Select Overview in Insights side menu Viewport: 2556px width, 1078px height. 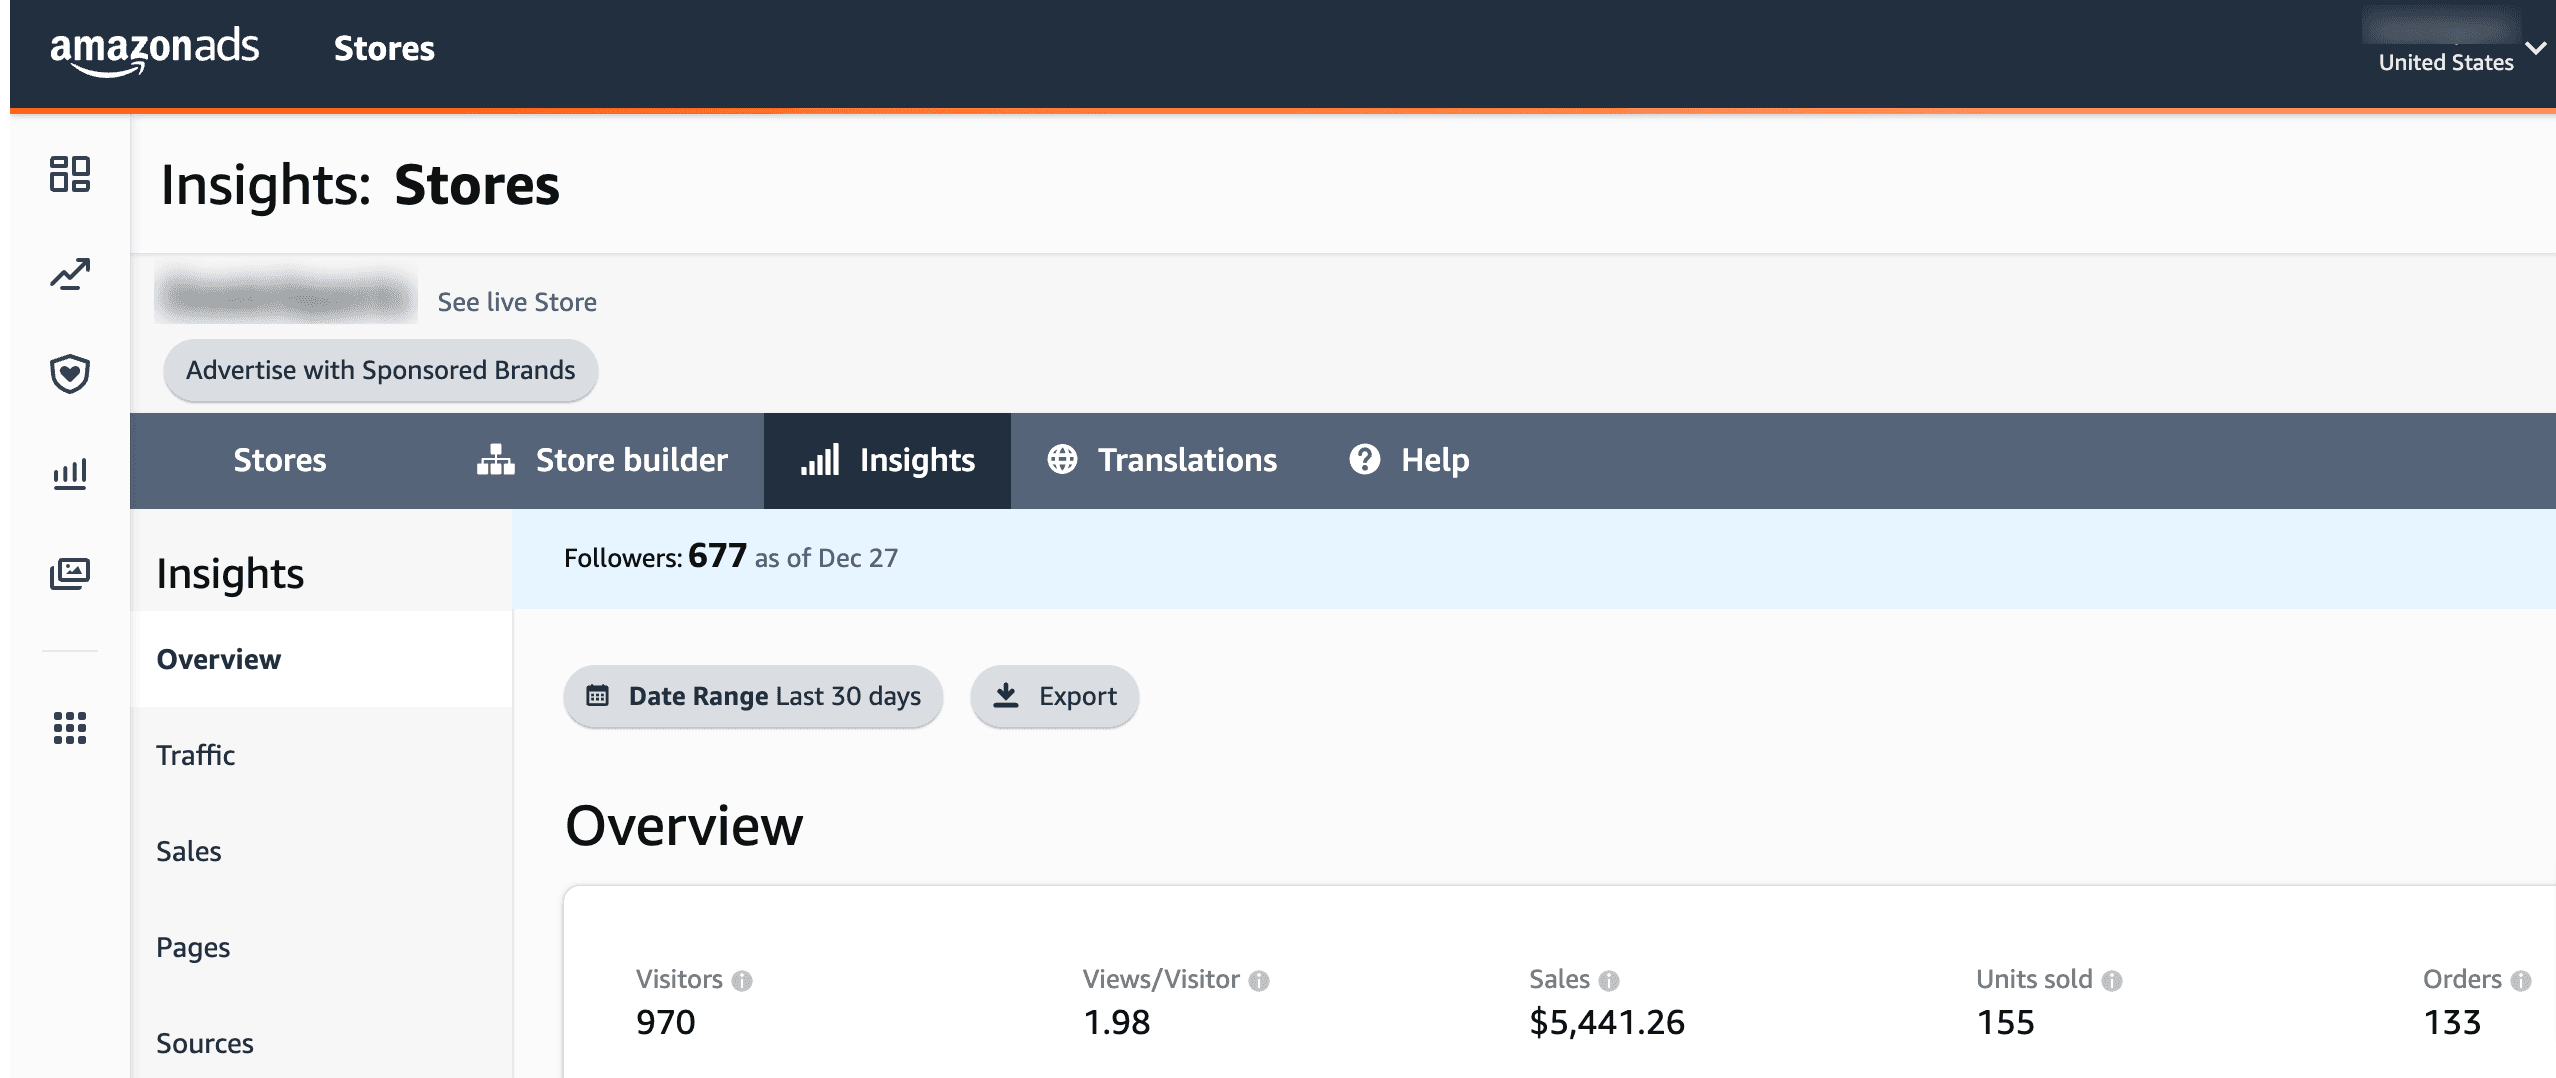pos(321,659)
